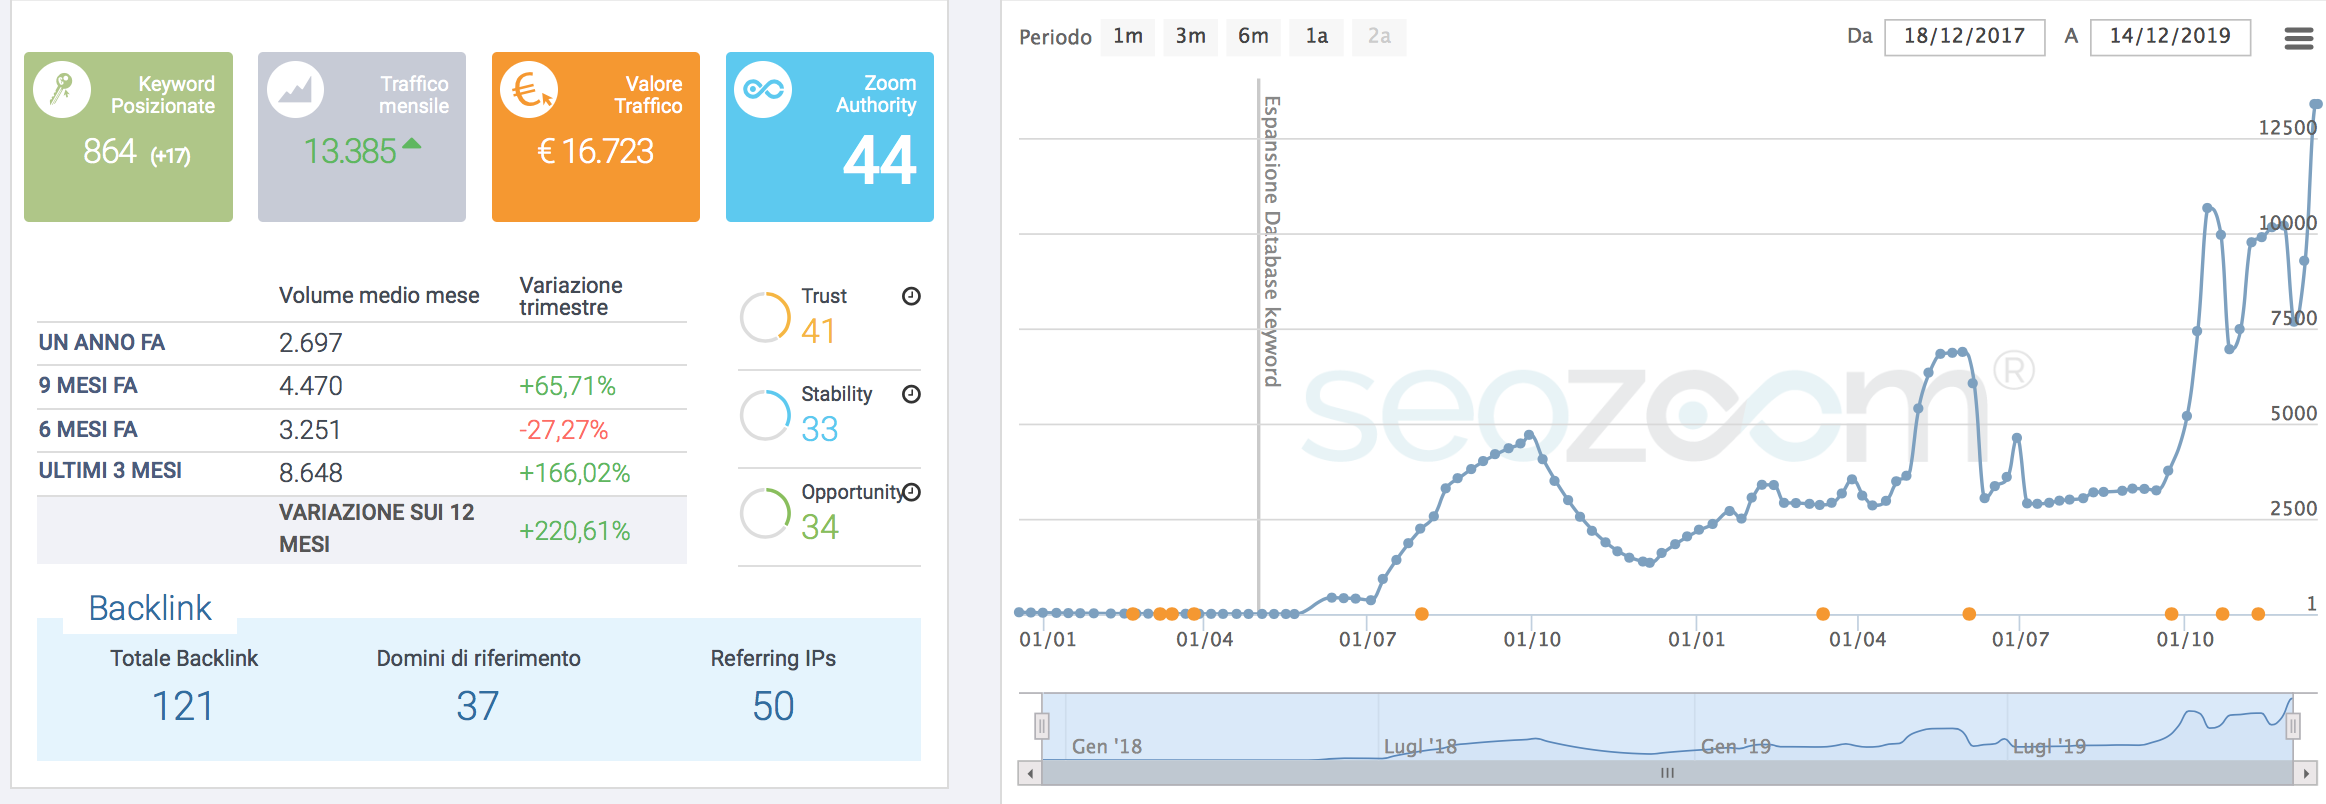The height and width of the screenshot is (804, 2326).
Task: Click the scrollbar left arrow under navigator
Action: point(1030,773)
